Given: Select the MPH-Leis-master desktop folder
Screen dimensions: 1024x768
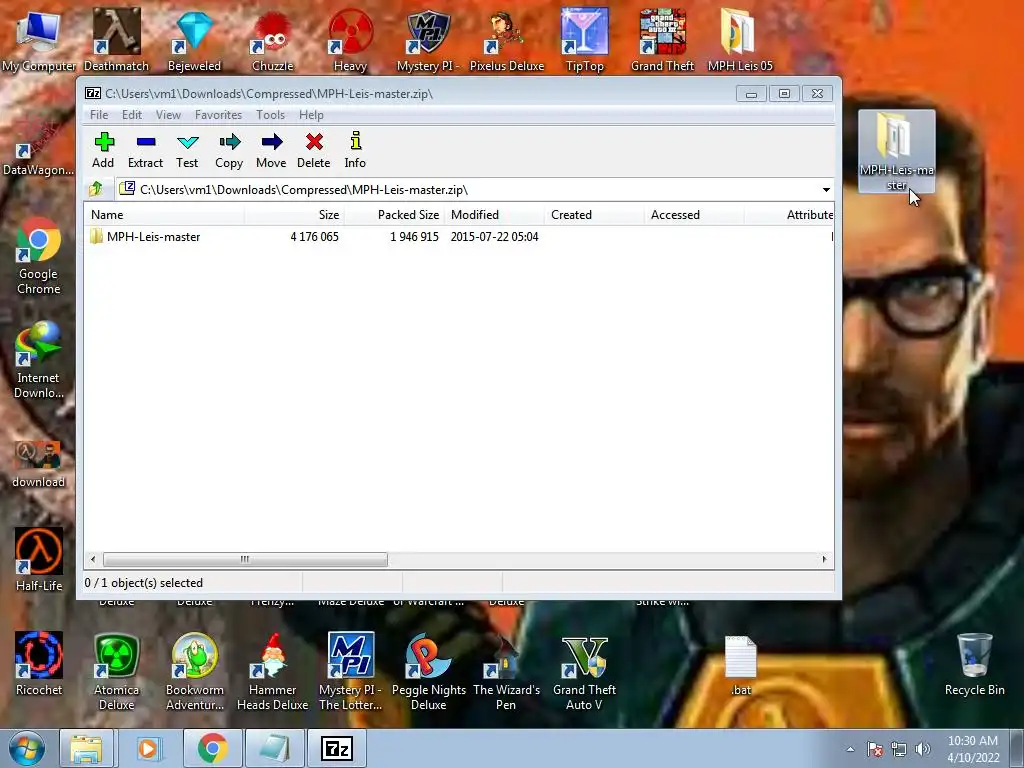Looking at the screenshot, I should (896, 152).
